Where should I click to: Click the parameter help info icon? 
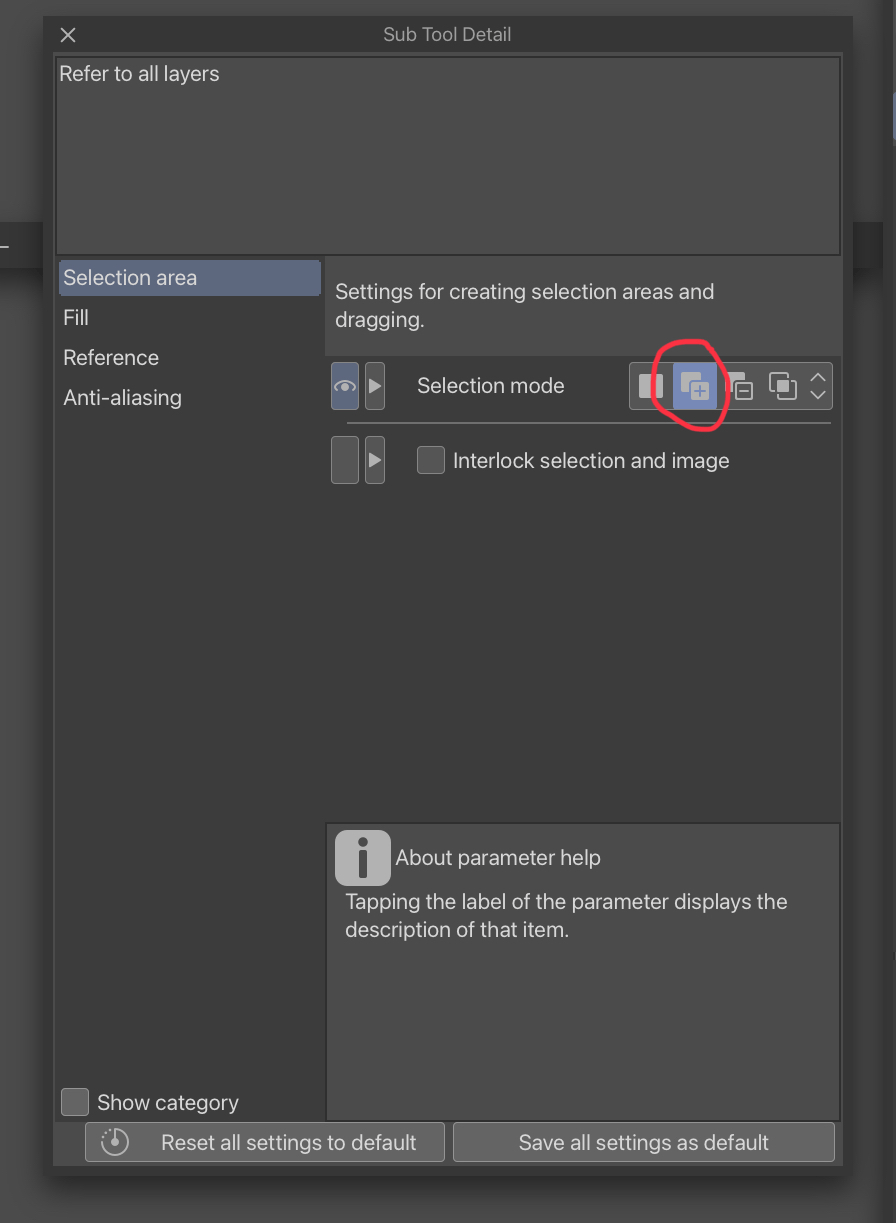362,857
